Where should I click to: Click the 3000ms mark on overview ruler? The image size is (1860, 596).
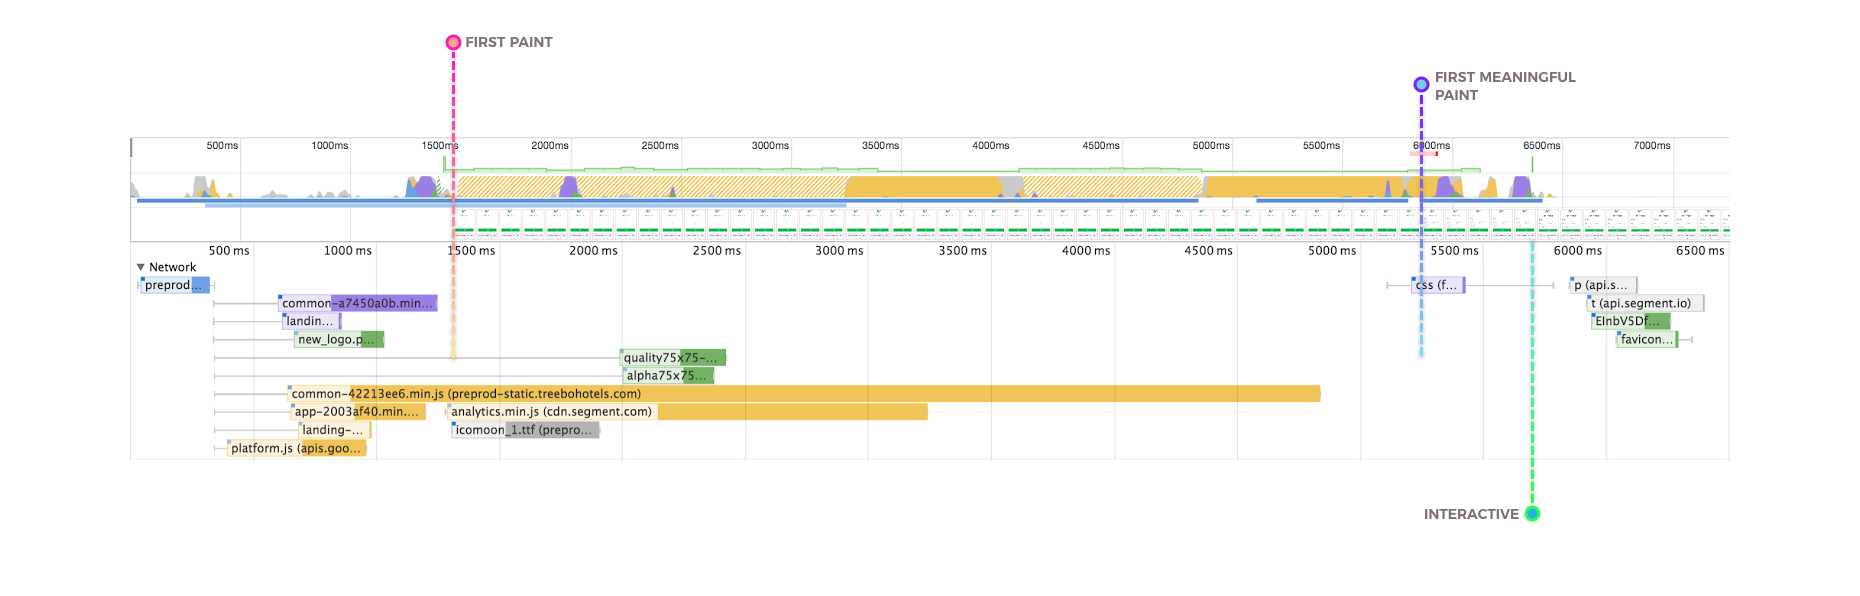[770, 146]
